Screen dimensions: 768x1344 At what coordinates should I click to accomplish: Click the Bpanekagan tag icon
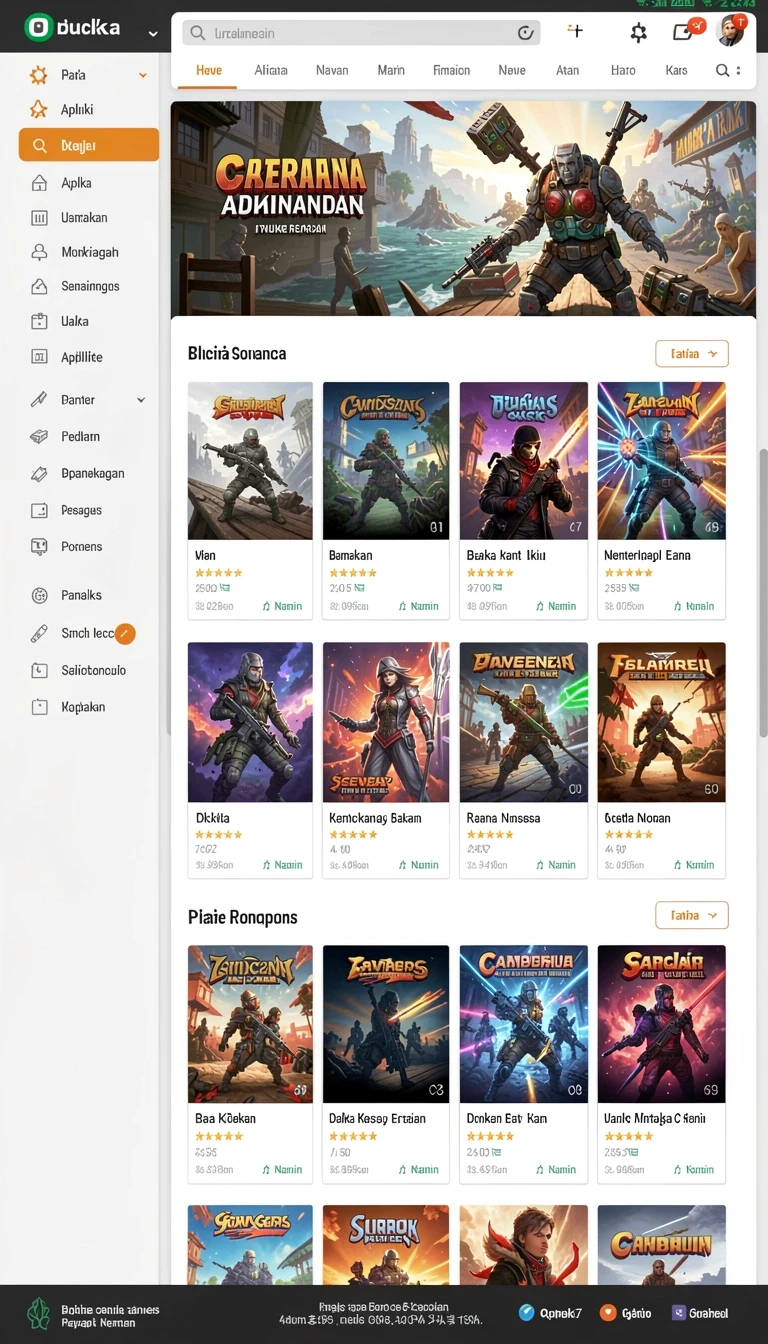(40, 473)
